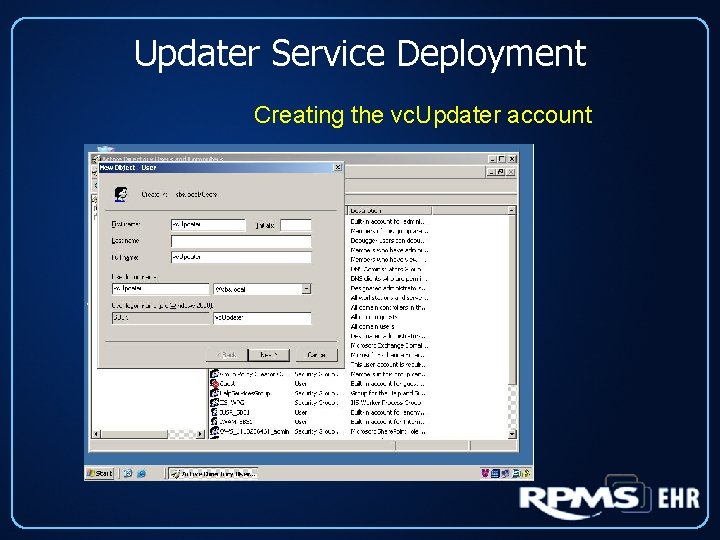Image resolution: width=720 pixels, height=540 pixels.
Task: Click the Initials input field
Action: pyautogui.click(x=296, y=225)
